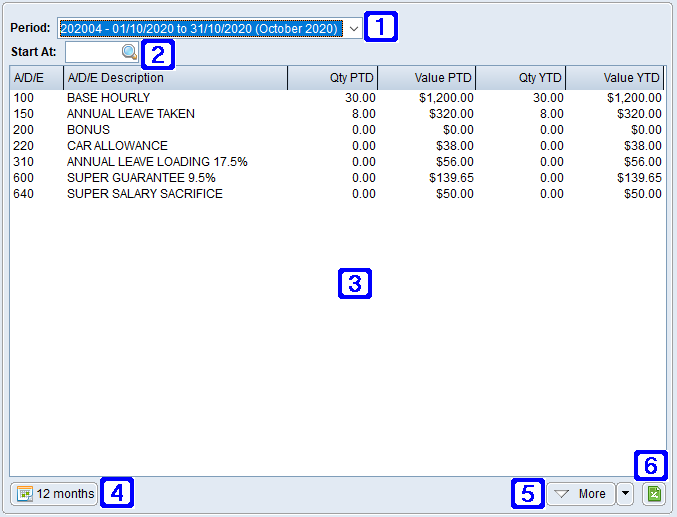
Task: Click the Value YTD column header
Action: pos(615,78)
